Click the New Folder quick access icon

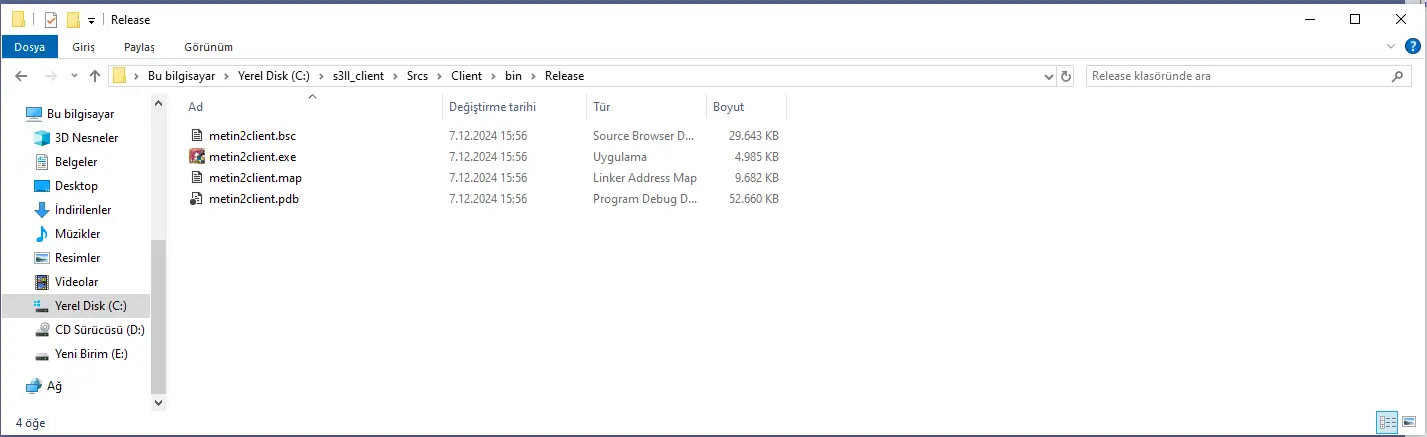(73, 19)
